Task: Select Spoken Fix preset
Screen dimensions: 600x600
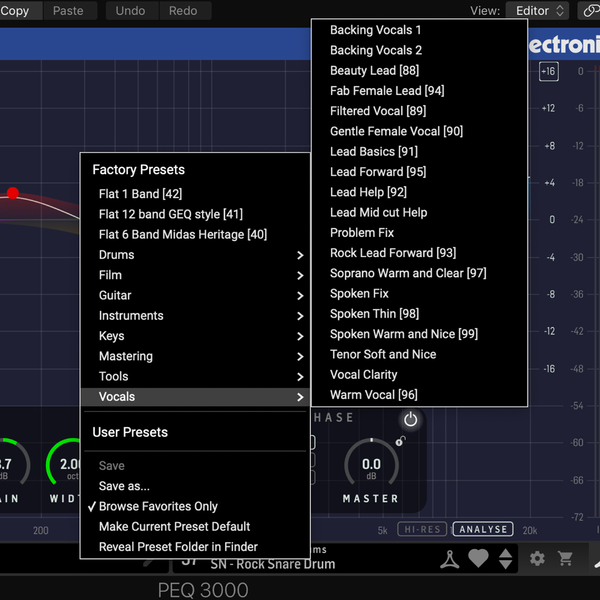Action: 419,293
